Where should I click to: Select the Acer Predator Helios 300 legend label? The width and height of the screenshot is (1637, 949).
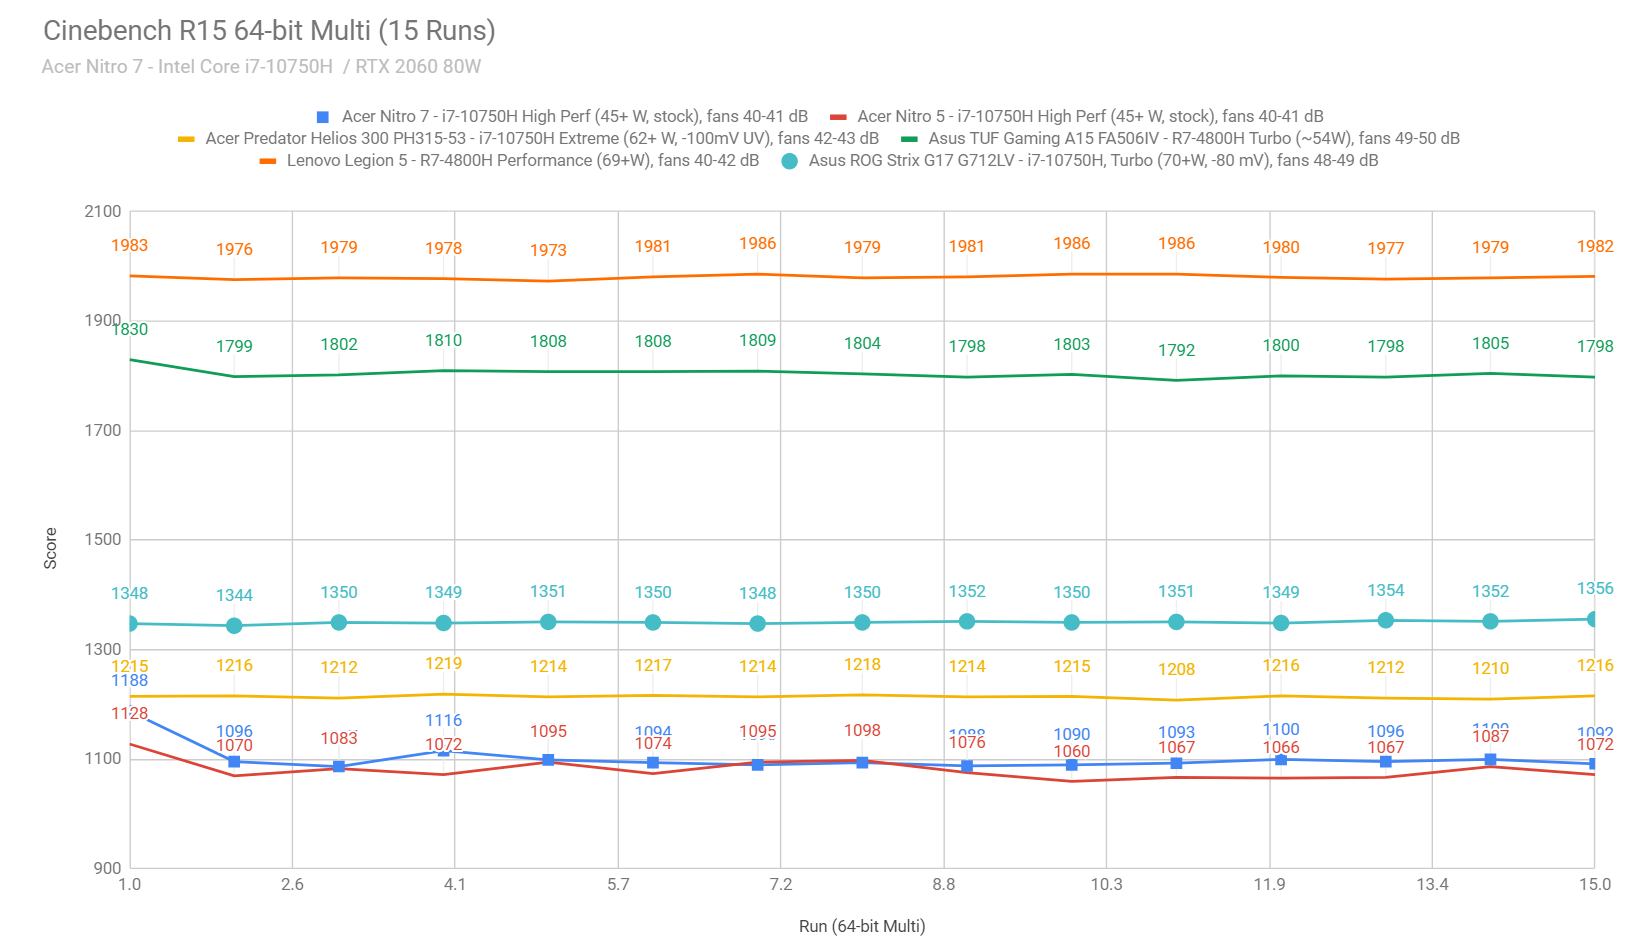click(542, 139)
